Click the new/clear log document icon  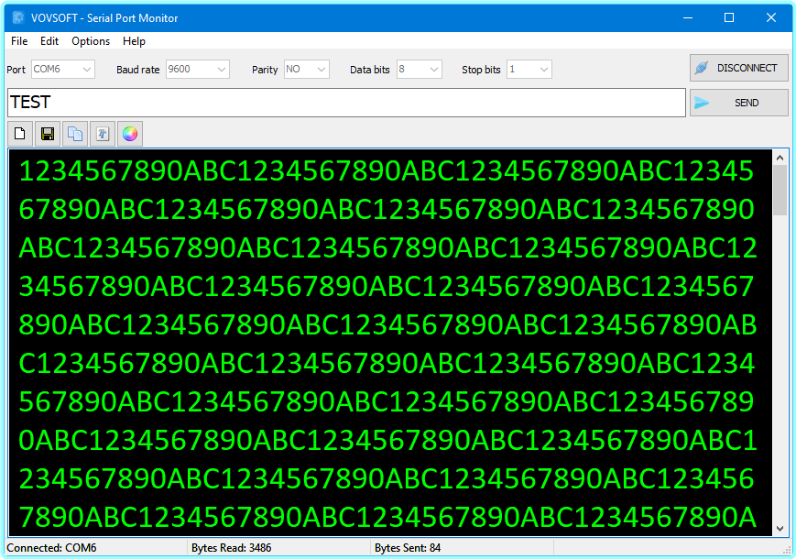pyautogui.click(x=20, y=133)
